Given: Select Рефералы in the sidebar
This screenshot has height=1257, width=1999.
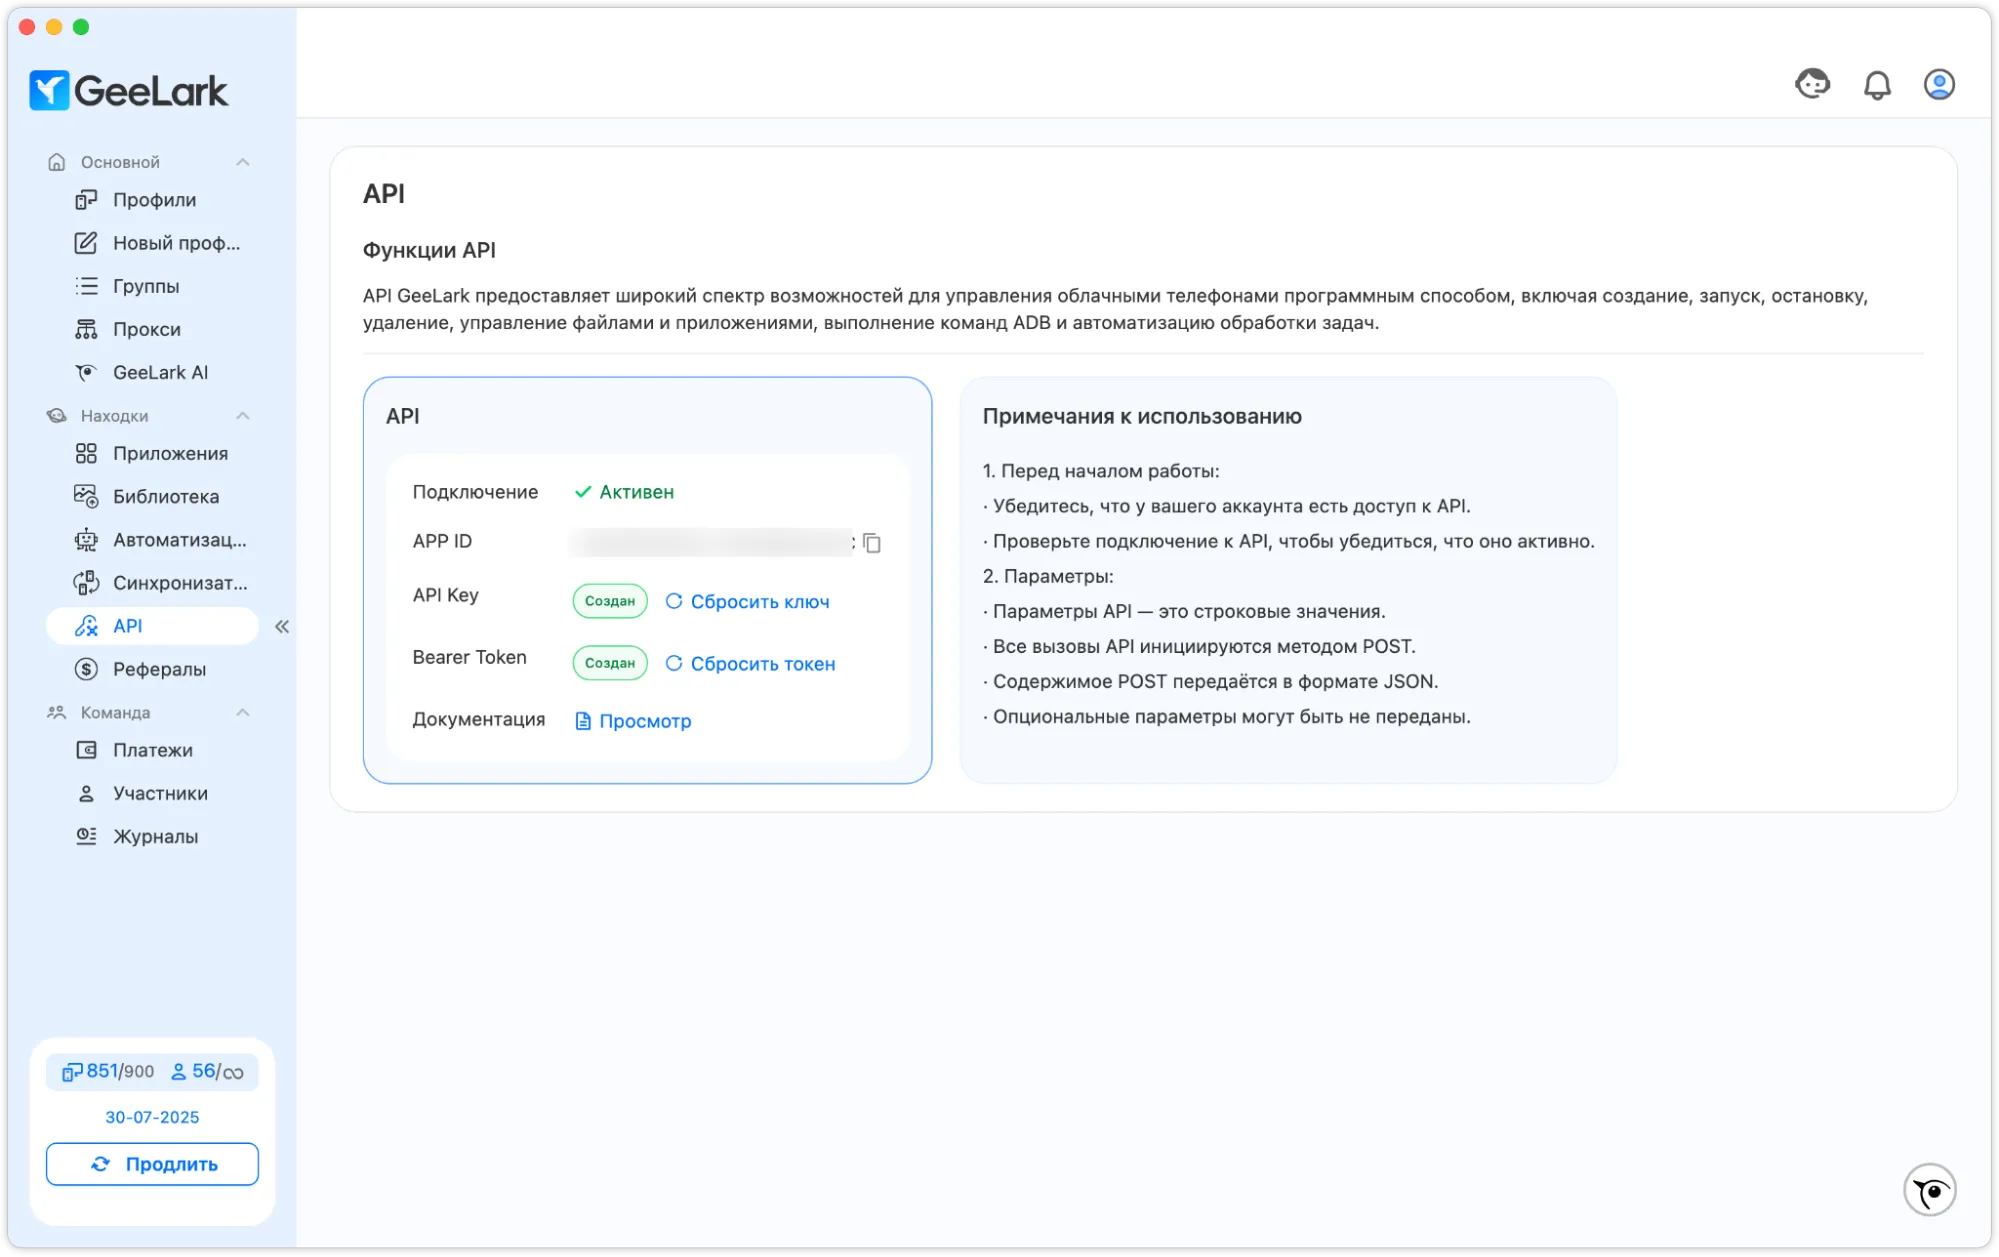Looking at the screenshot, I should point(159,669).
